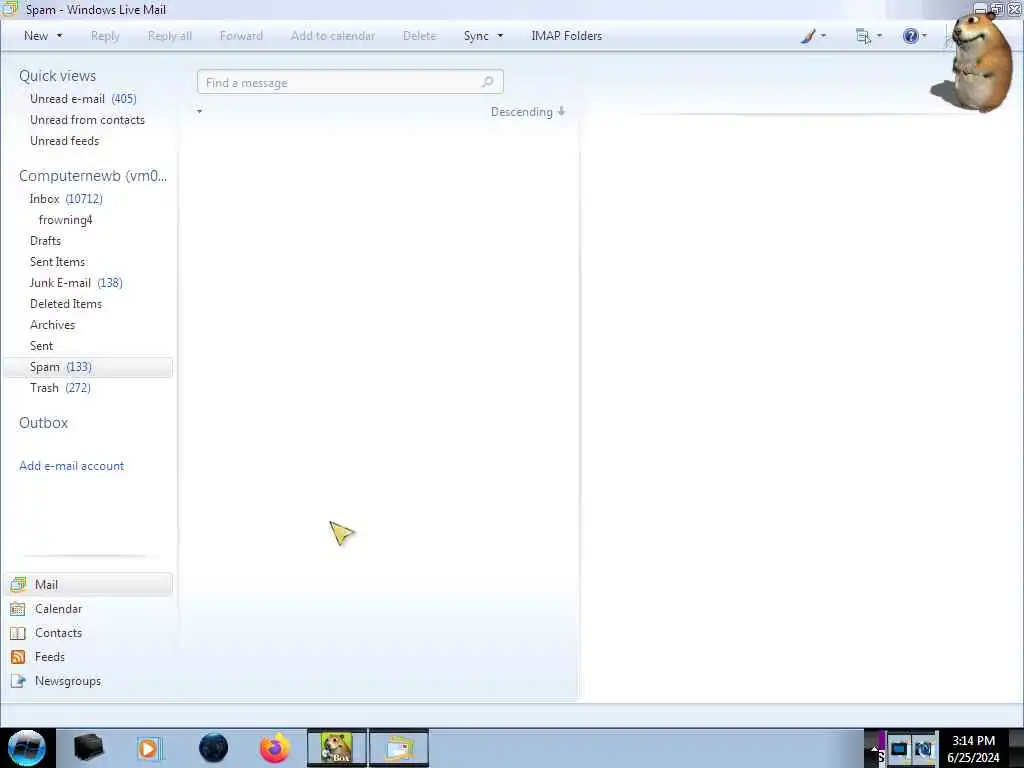Click Add e-mail account link

point(72,466)
